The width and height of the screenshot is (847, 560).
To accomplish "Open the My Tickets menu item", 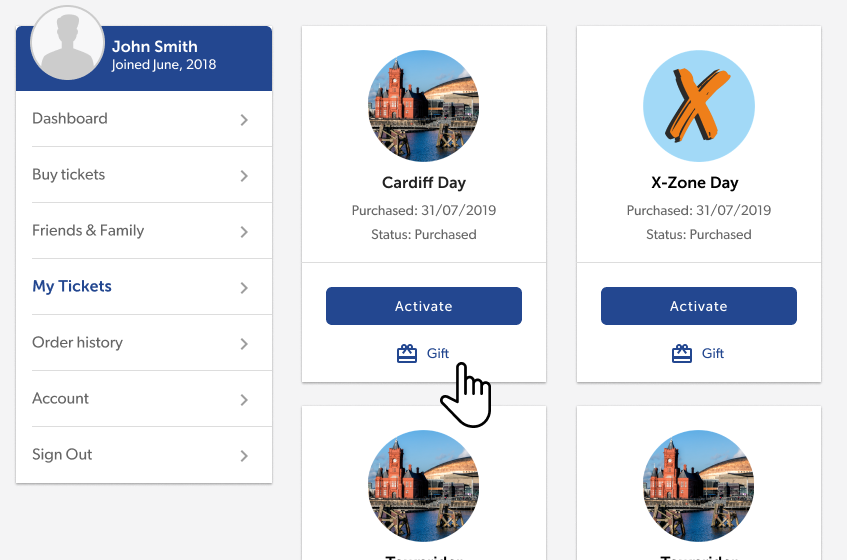I will tap(144, 287).
